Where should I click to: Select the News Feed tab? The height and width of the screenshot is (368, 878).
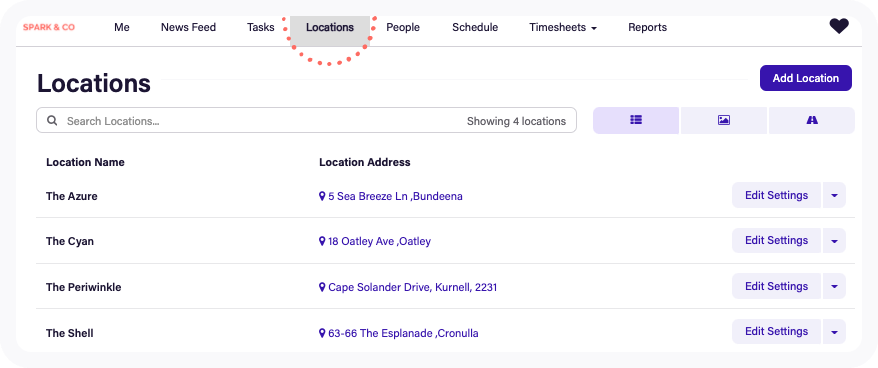pyautogui.click(x=188, y=27)
